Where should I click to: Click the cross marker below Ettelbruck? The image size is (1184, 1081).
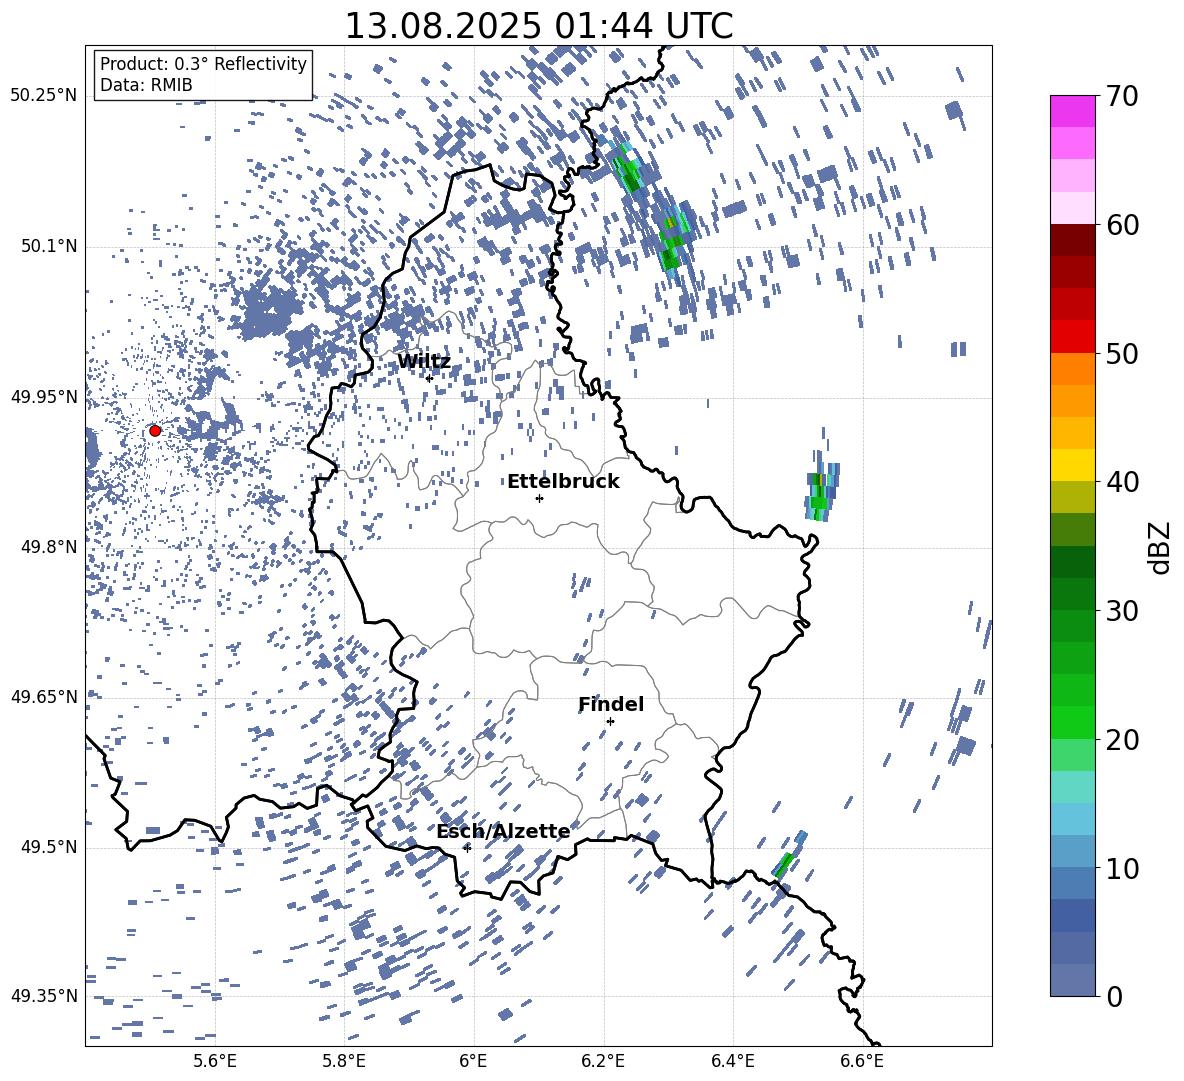click(x=539, y=498)
